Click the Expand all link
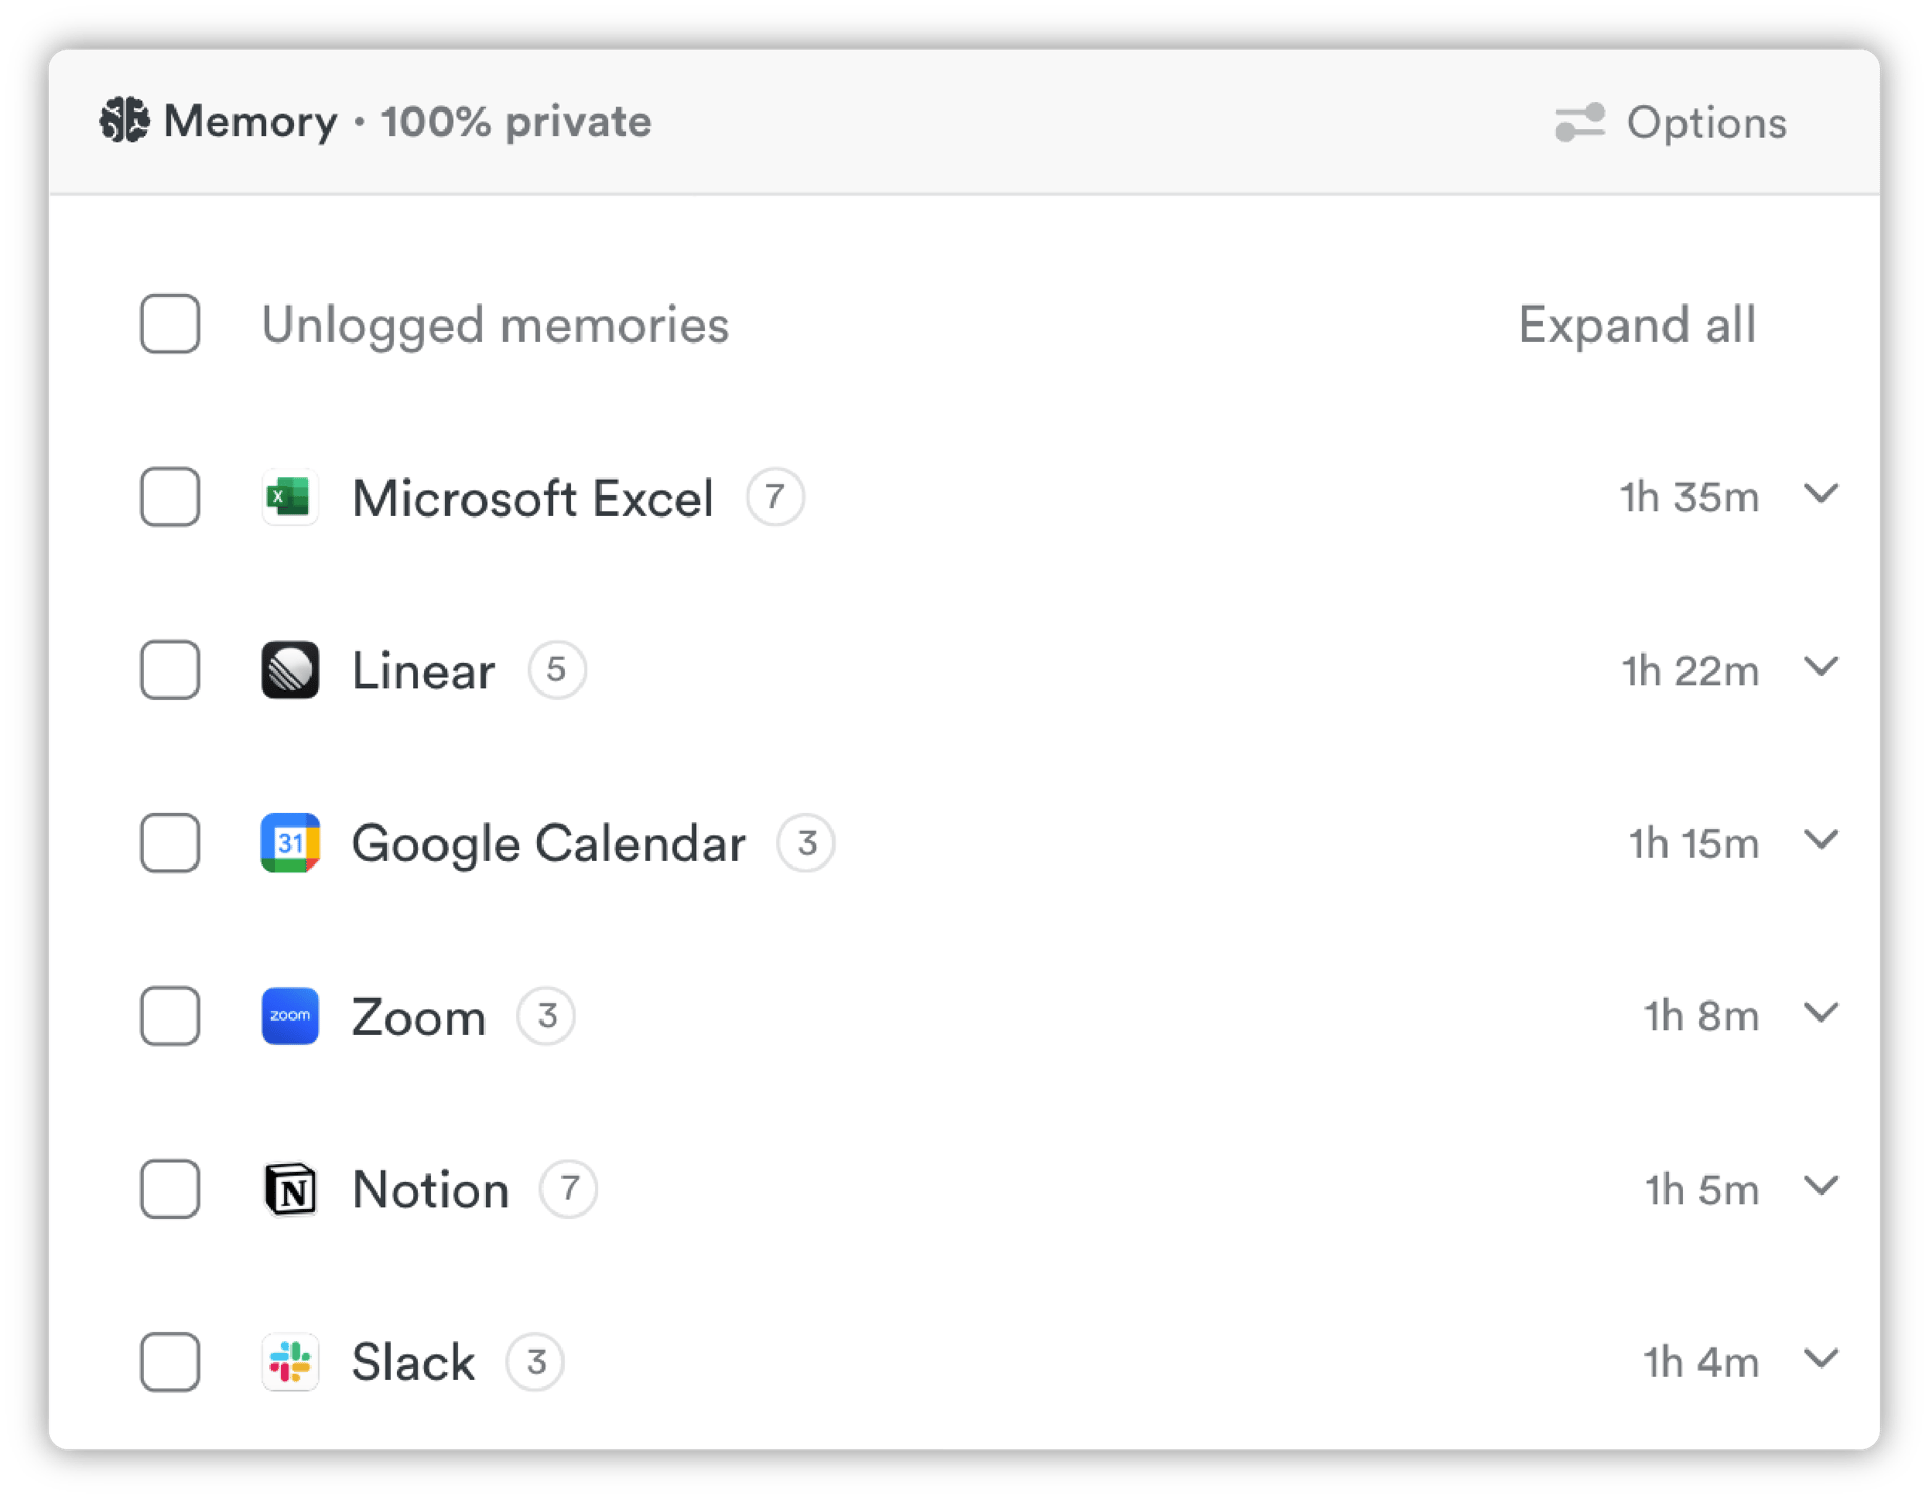 [x=1637, y=325]
